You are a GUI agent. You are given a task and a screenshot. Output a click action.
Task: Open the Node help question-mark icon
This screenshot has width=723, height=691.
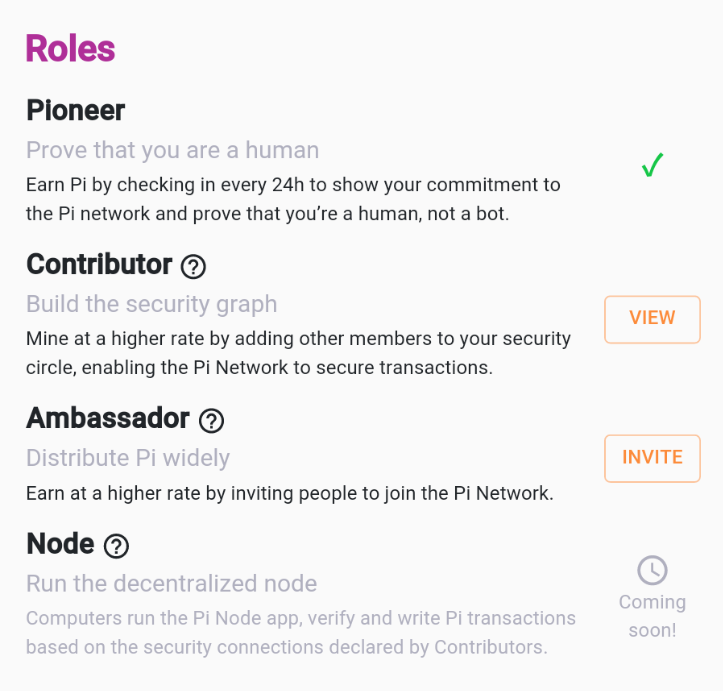point(116,546)
